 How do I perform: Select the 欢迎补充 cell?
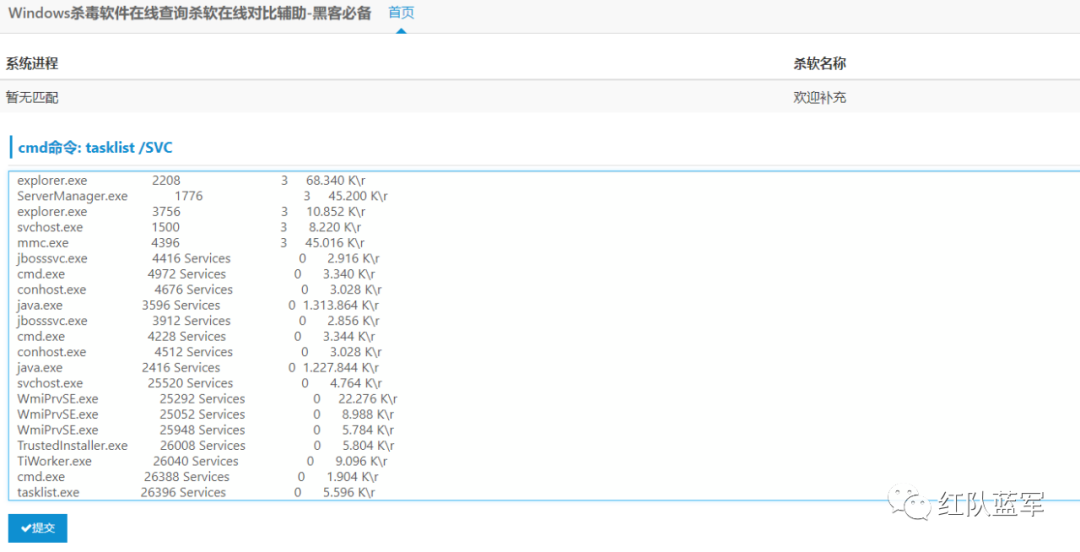[820, 97]
